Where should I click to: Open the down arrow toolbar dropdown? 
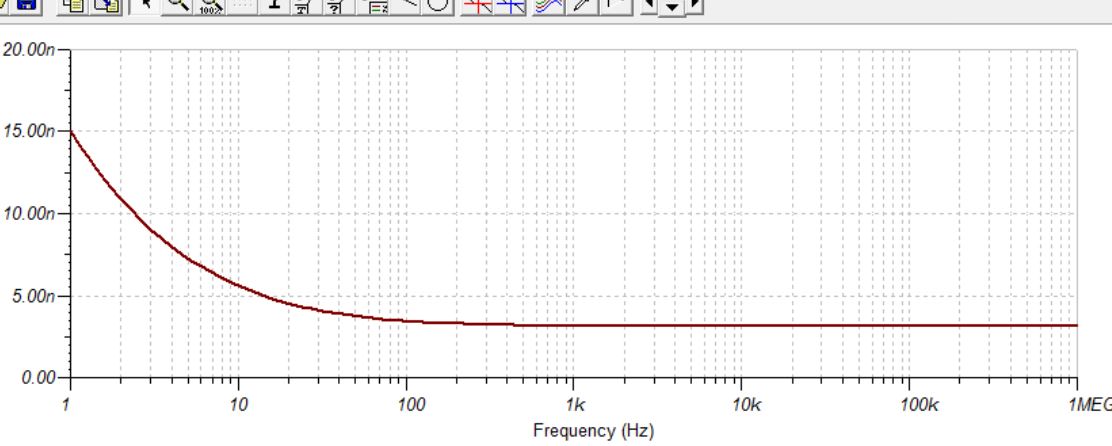[672, 6]
